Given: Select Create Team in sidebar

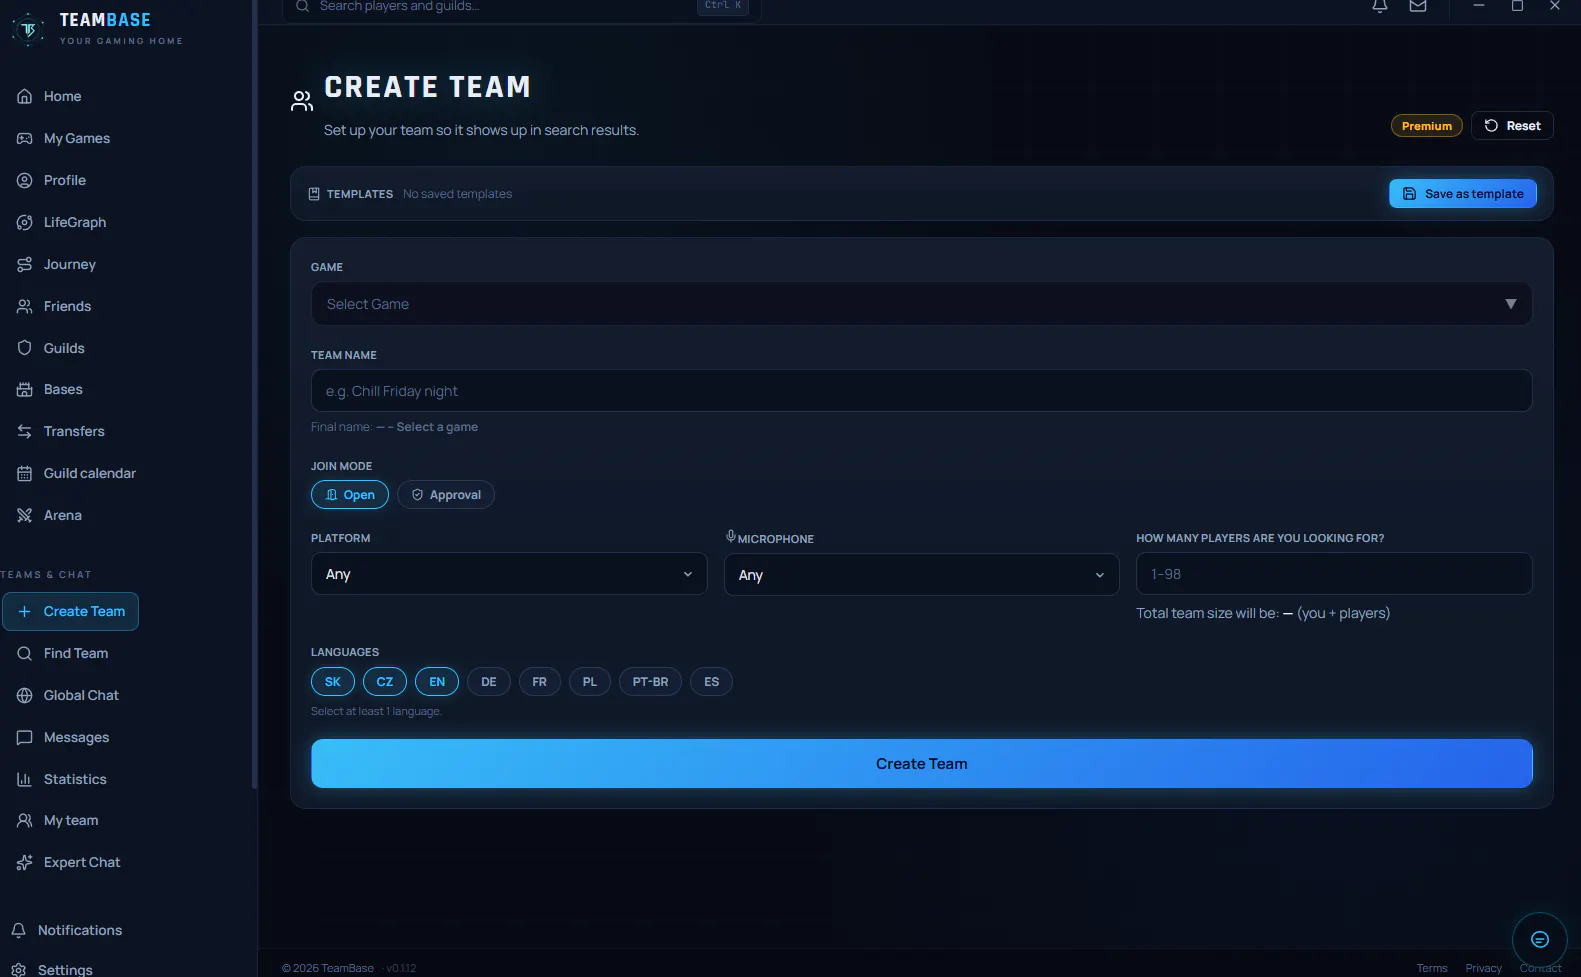Looking at the screenshot, I should pos(70,612).
